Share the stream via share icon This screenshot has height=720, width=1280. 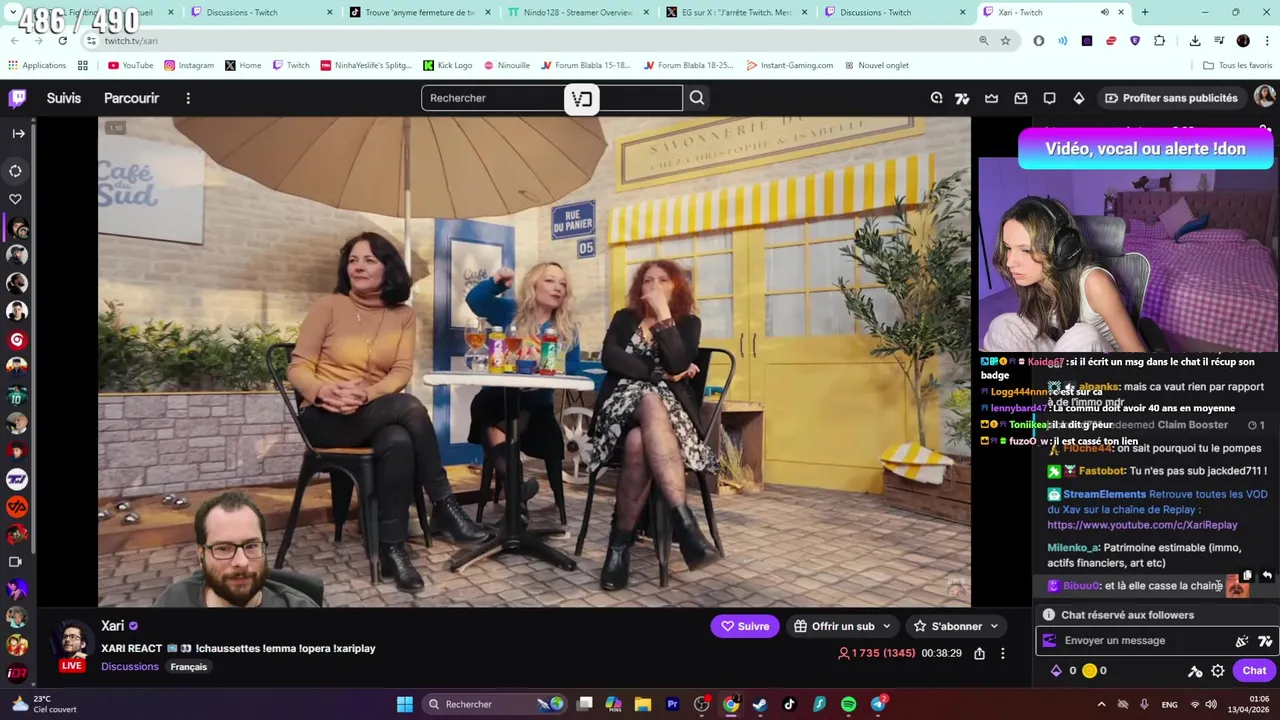point(979,653)
